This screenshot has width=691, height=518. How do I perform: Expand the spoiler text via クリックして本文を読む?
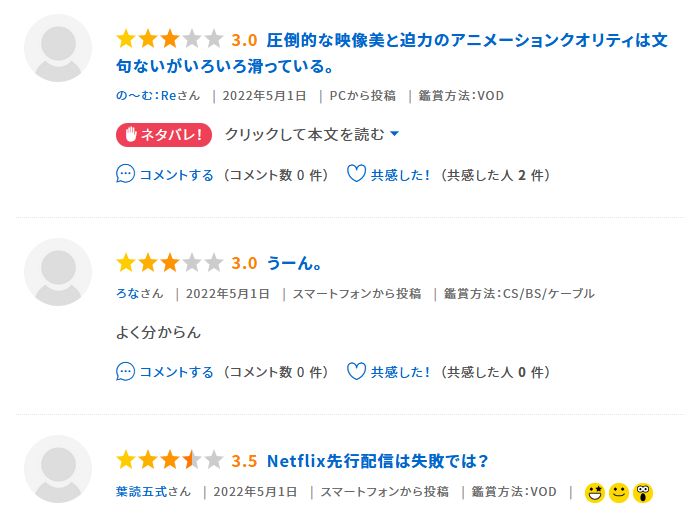point(304,134)
